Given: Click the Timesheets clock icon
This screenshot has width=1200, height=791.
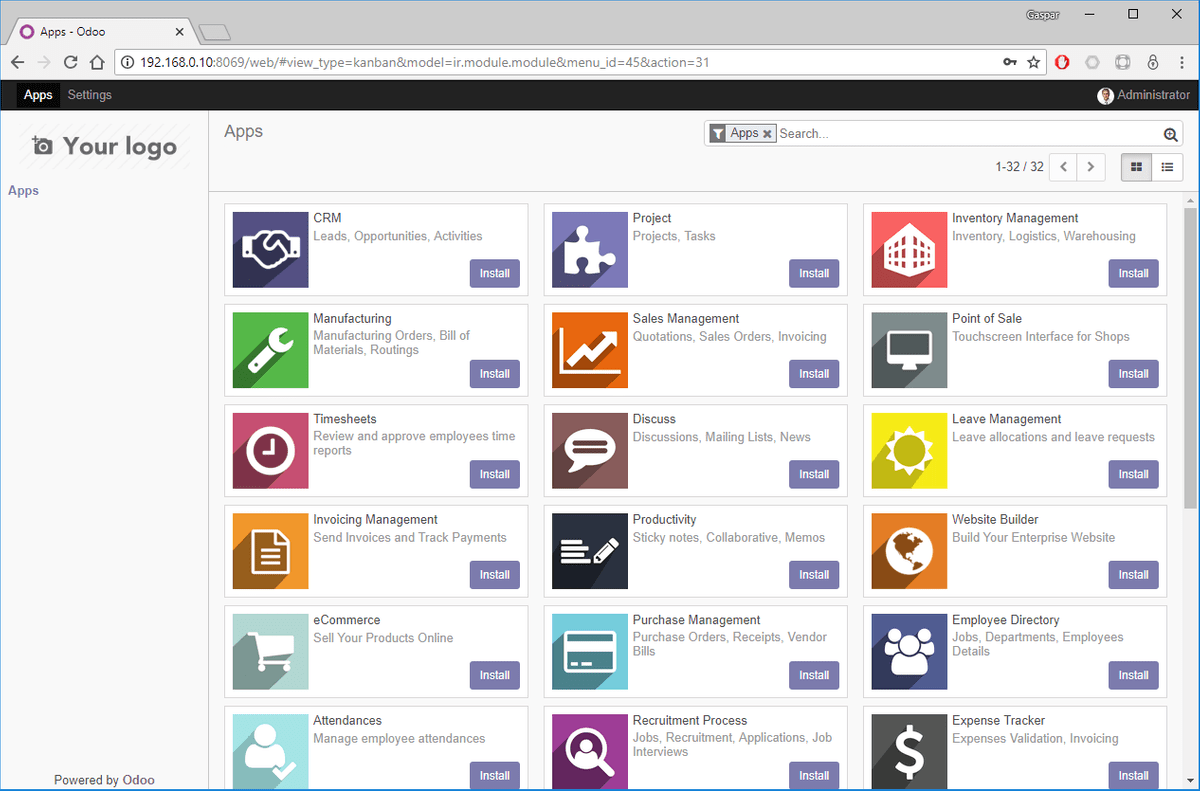Looking at the screenshot, I should click(270, 451).
